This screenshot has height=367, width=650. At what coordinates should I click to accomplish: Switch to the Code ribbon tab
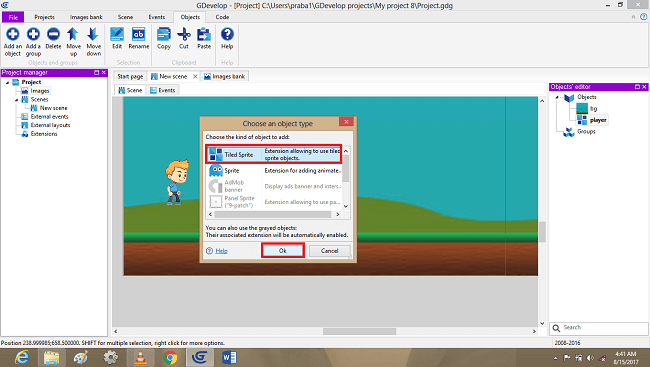coord(222,17)
